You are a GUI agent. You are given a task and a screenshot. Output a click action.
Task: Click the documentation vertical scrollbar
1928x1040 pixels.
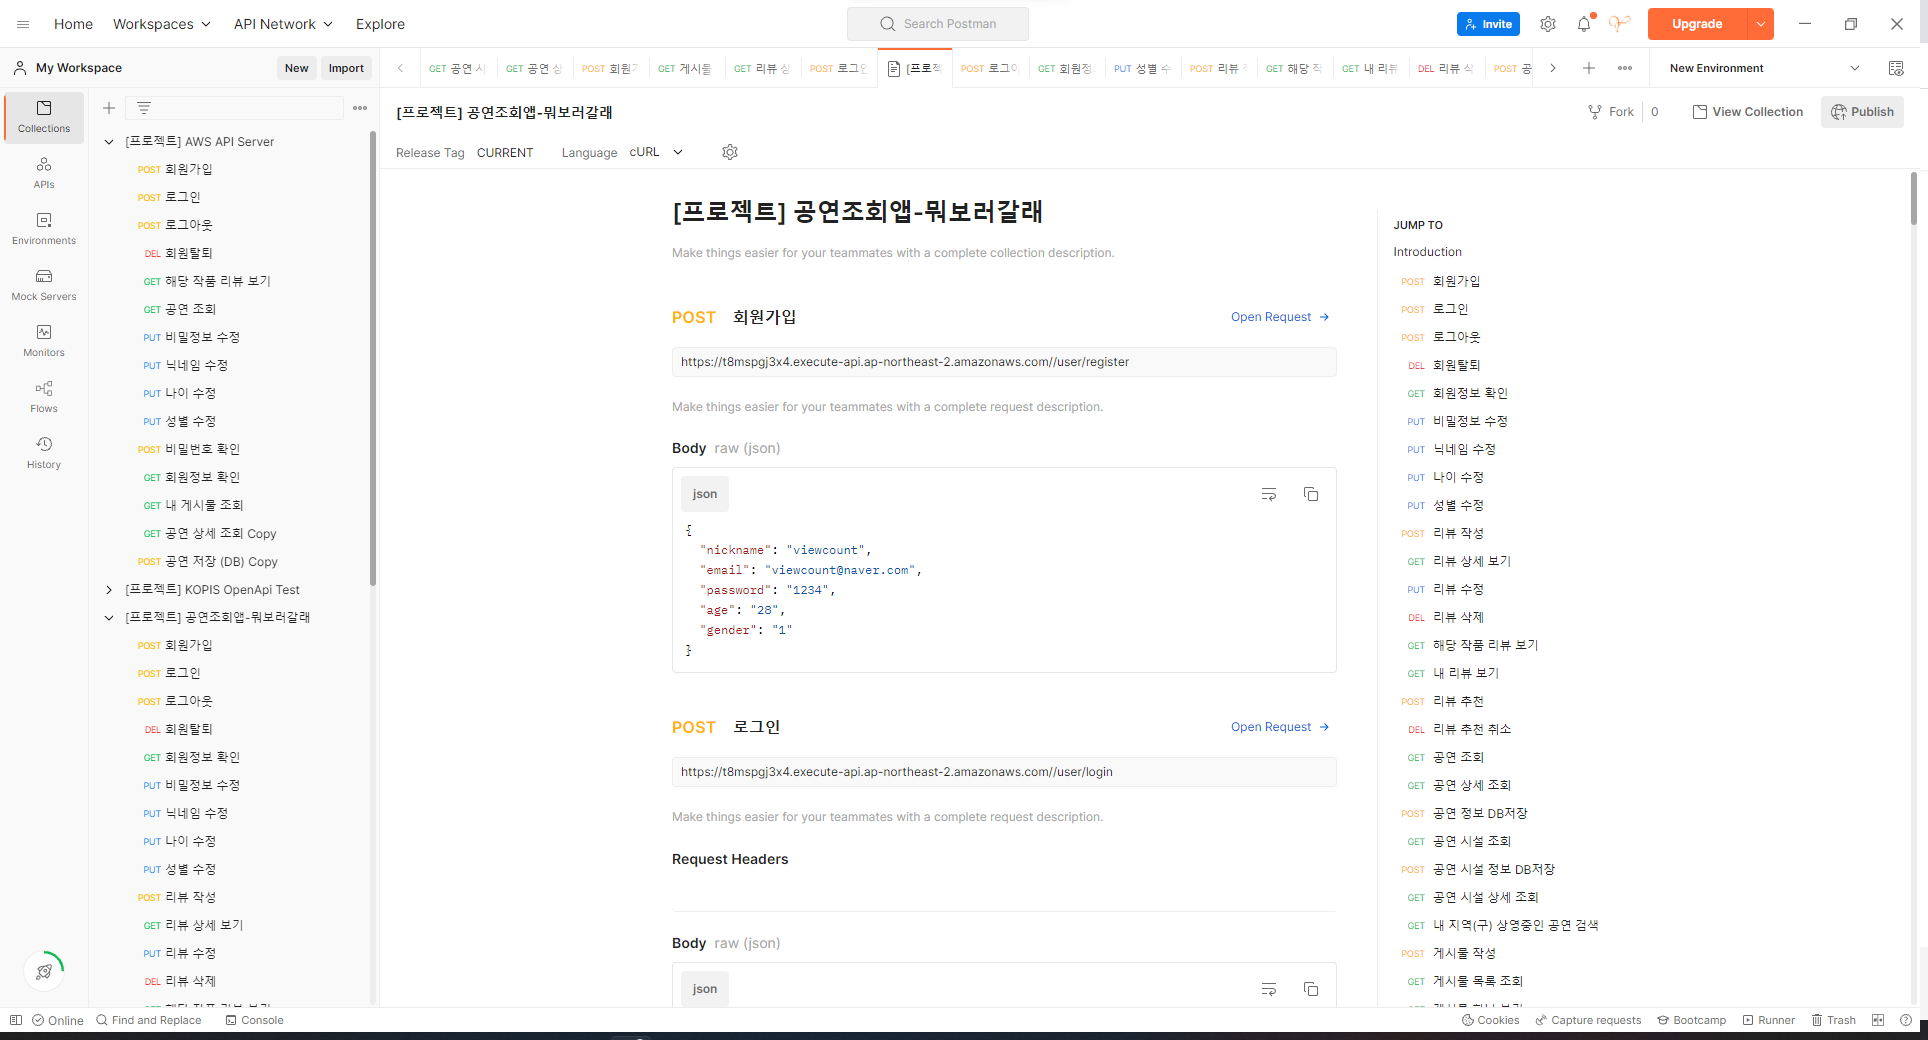[x=1914, y=198]
